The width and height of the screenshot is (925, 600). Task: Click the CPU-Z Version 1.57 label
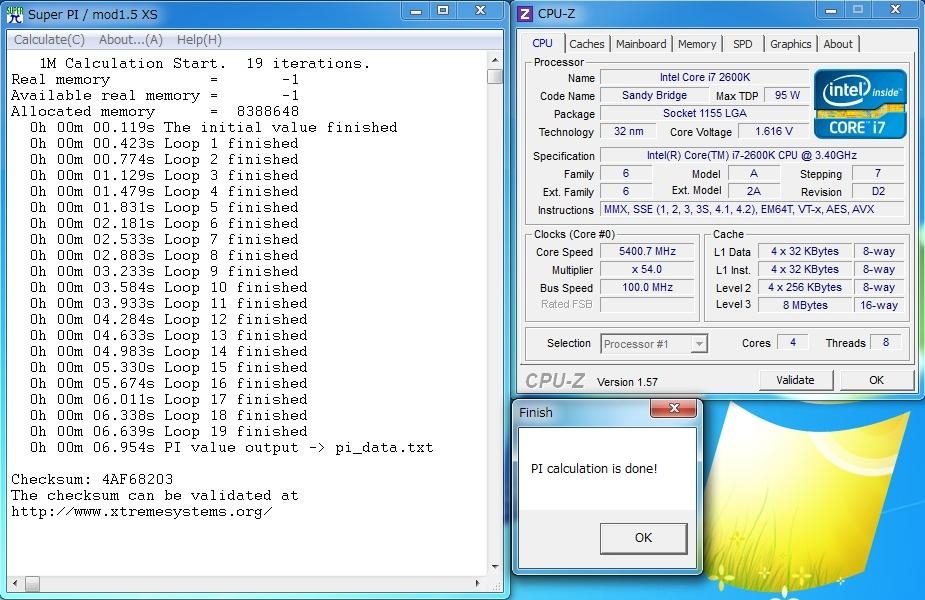pyautogui.click(x=627, y=382)
